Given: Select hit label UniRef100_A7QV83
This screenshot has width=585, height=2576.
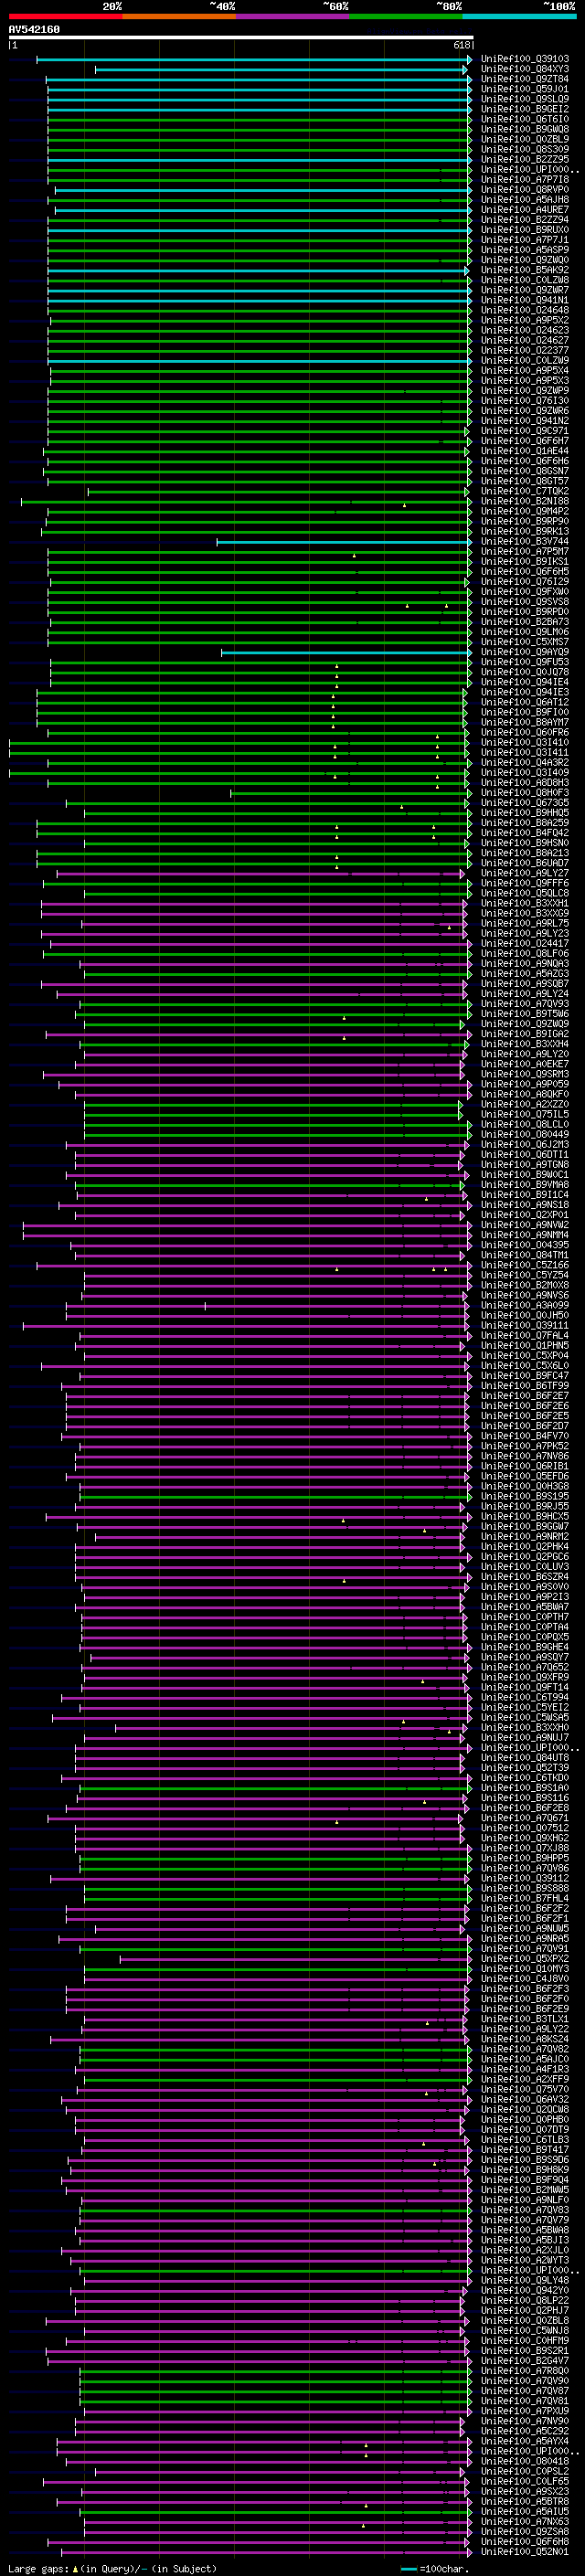Looking at the screenshot, I should click(x=525, y=2210).
